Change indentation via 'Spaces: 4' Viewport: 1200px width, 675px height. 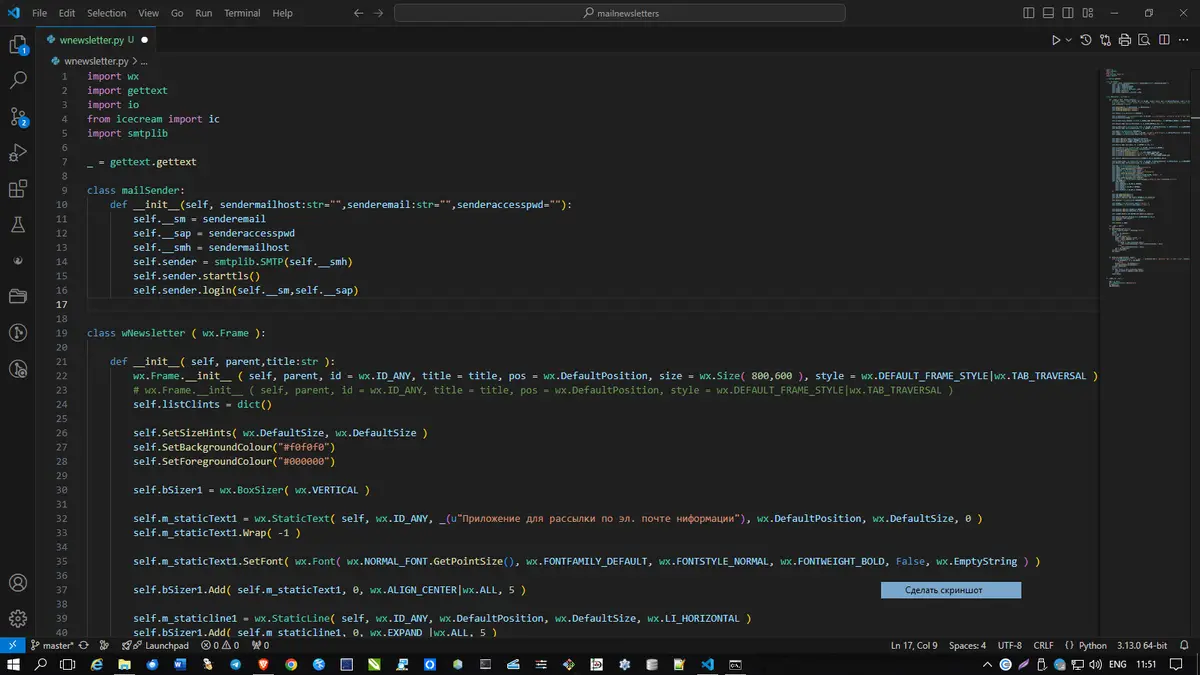coord(967,646)
